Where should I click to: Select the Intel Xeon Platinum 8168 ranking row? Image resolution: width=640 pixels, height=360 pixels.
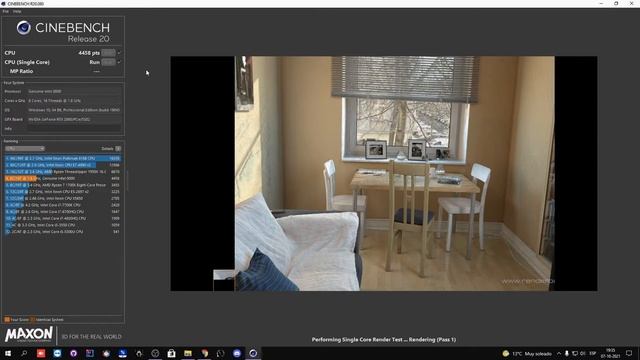[x=62, y=158]
